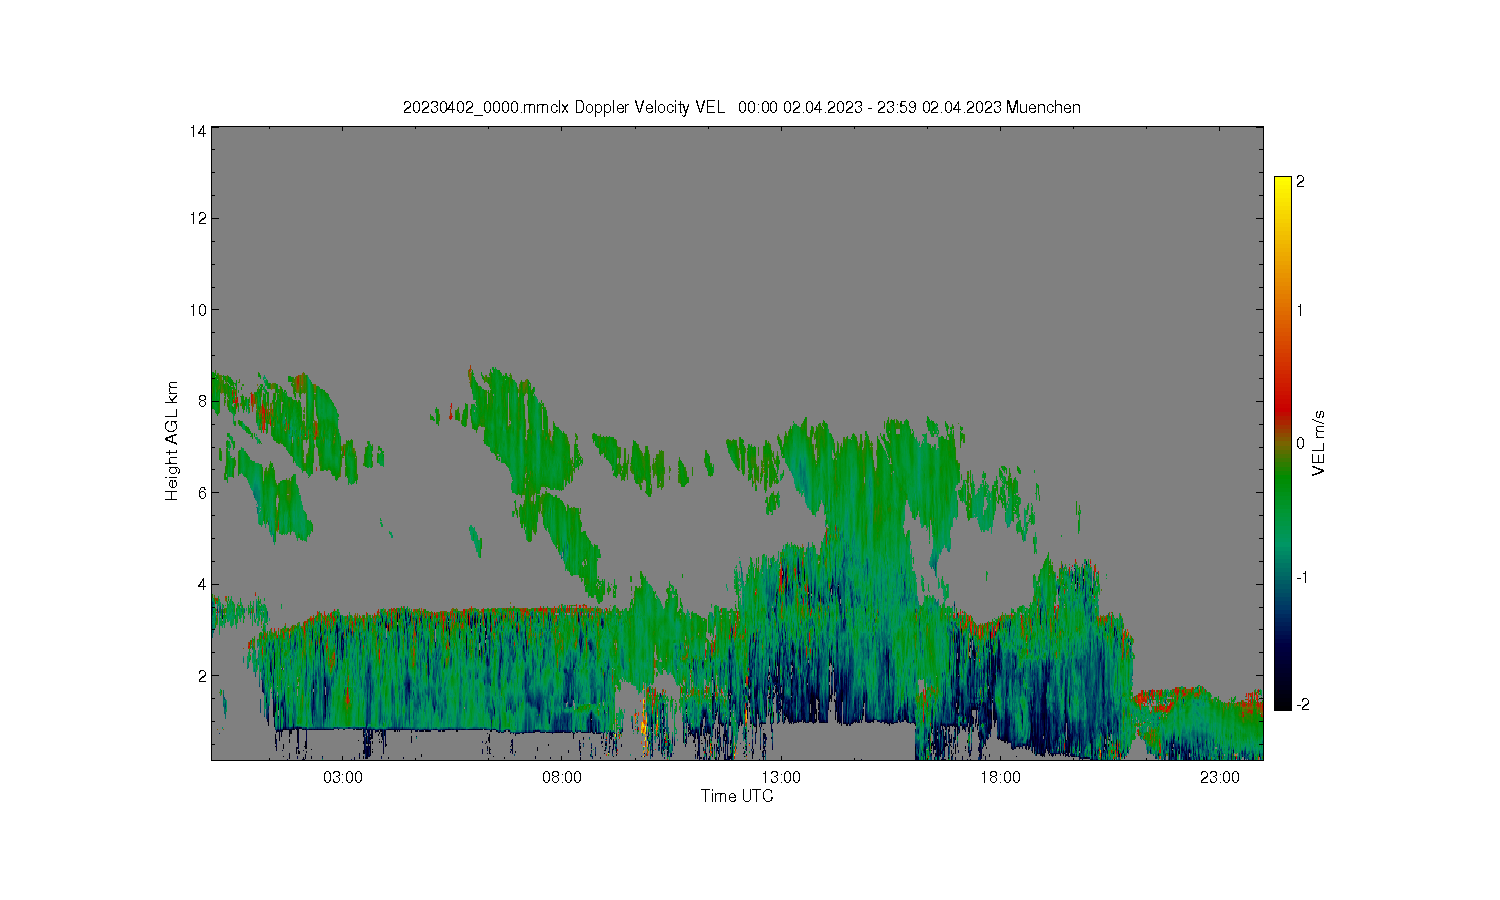Click the '10' height tick label

198,310
